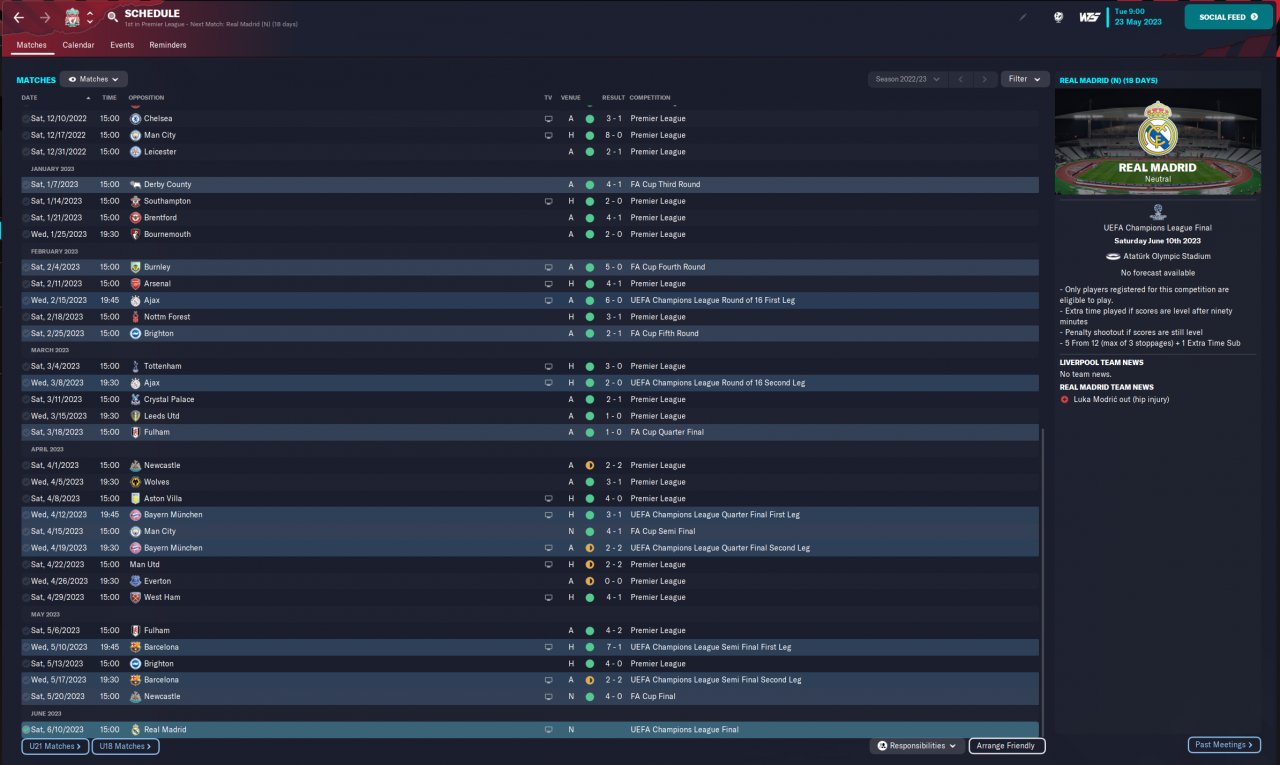Viewport: 1280px width, 765px height.
Task: Click UEFA Champions League Final in fixture row
Action: [x=685, y=730]
